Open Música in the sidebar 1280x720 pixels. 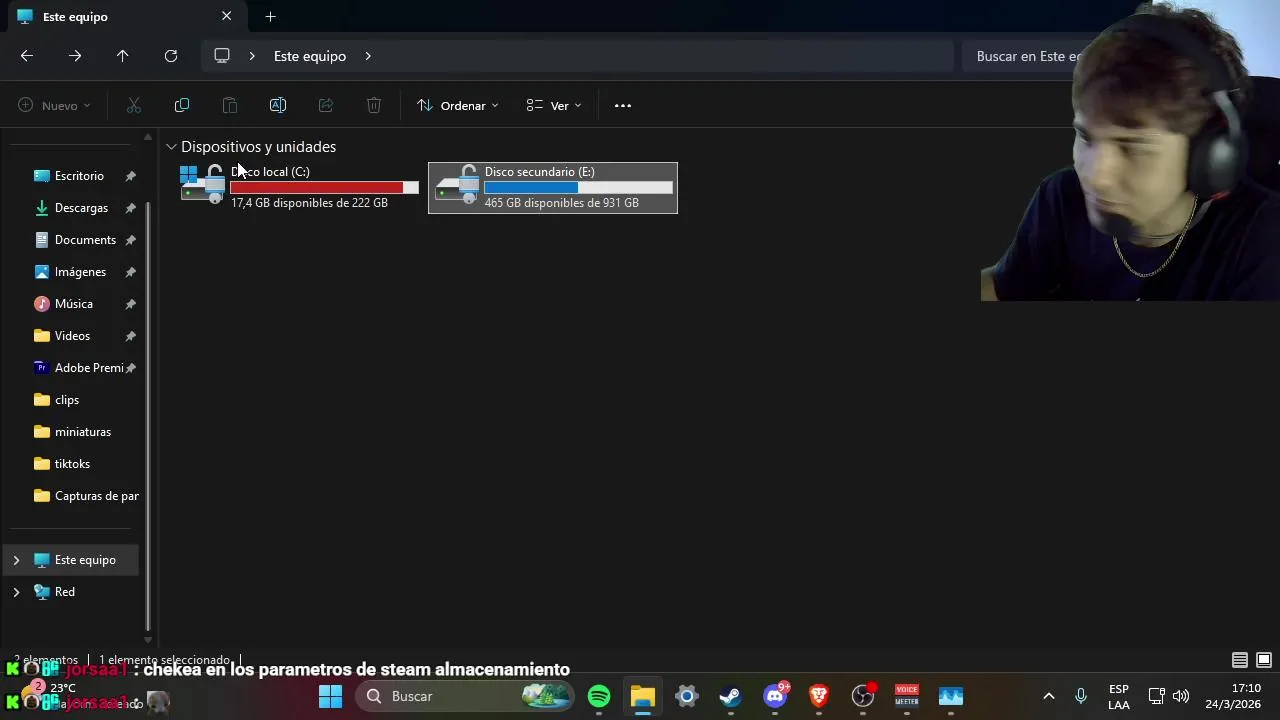point(76,304)
